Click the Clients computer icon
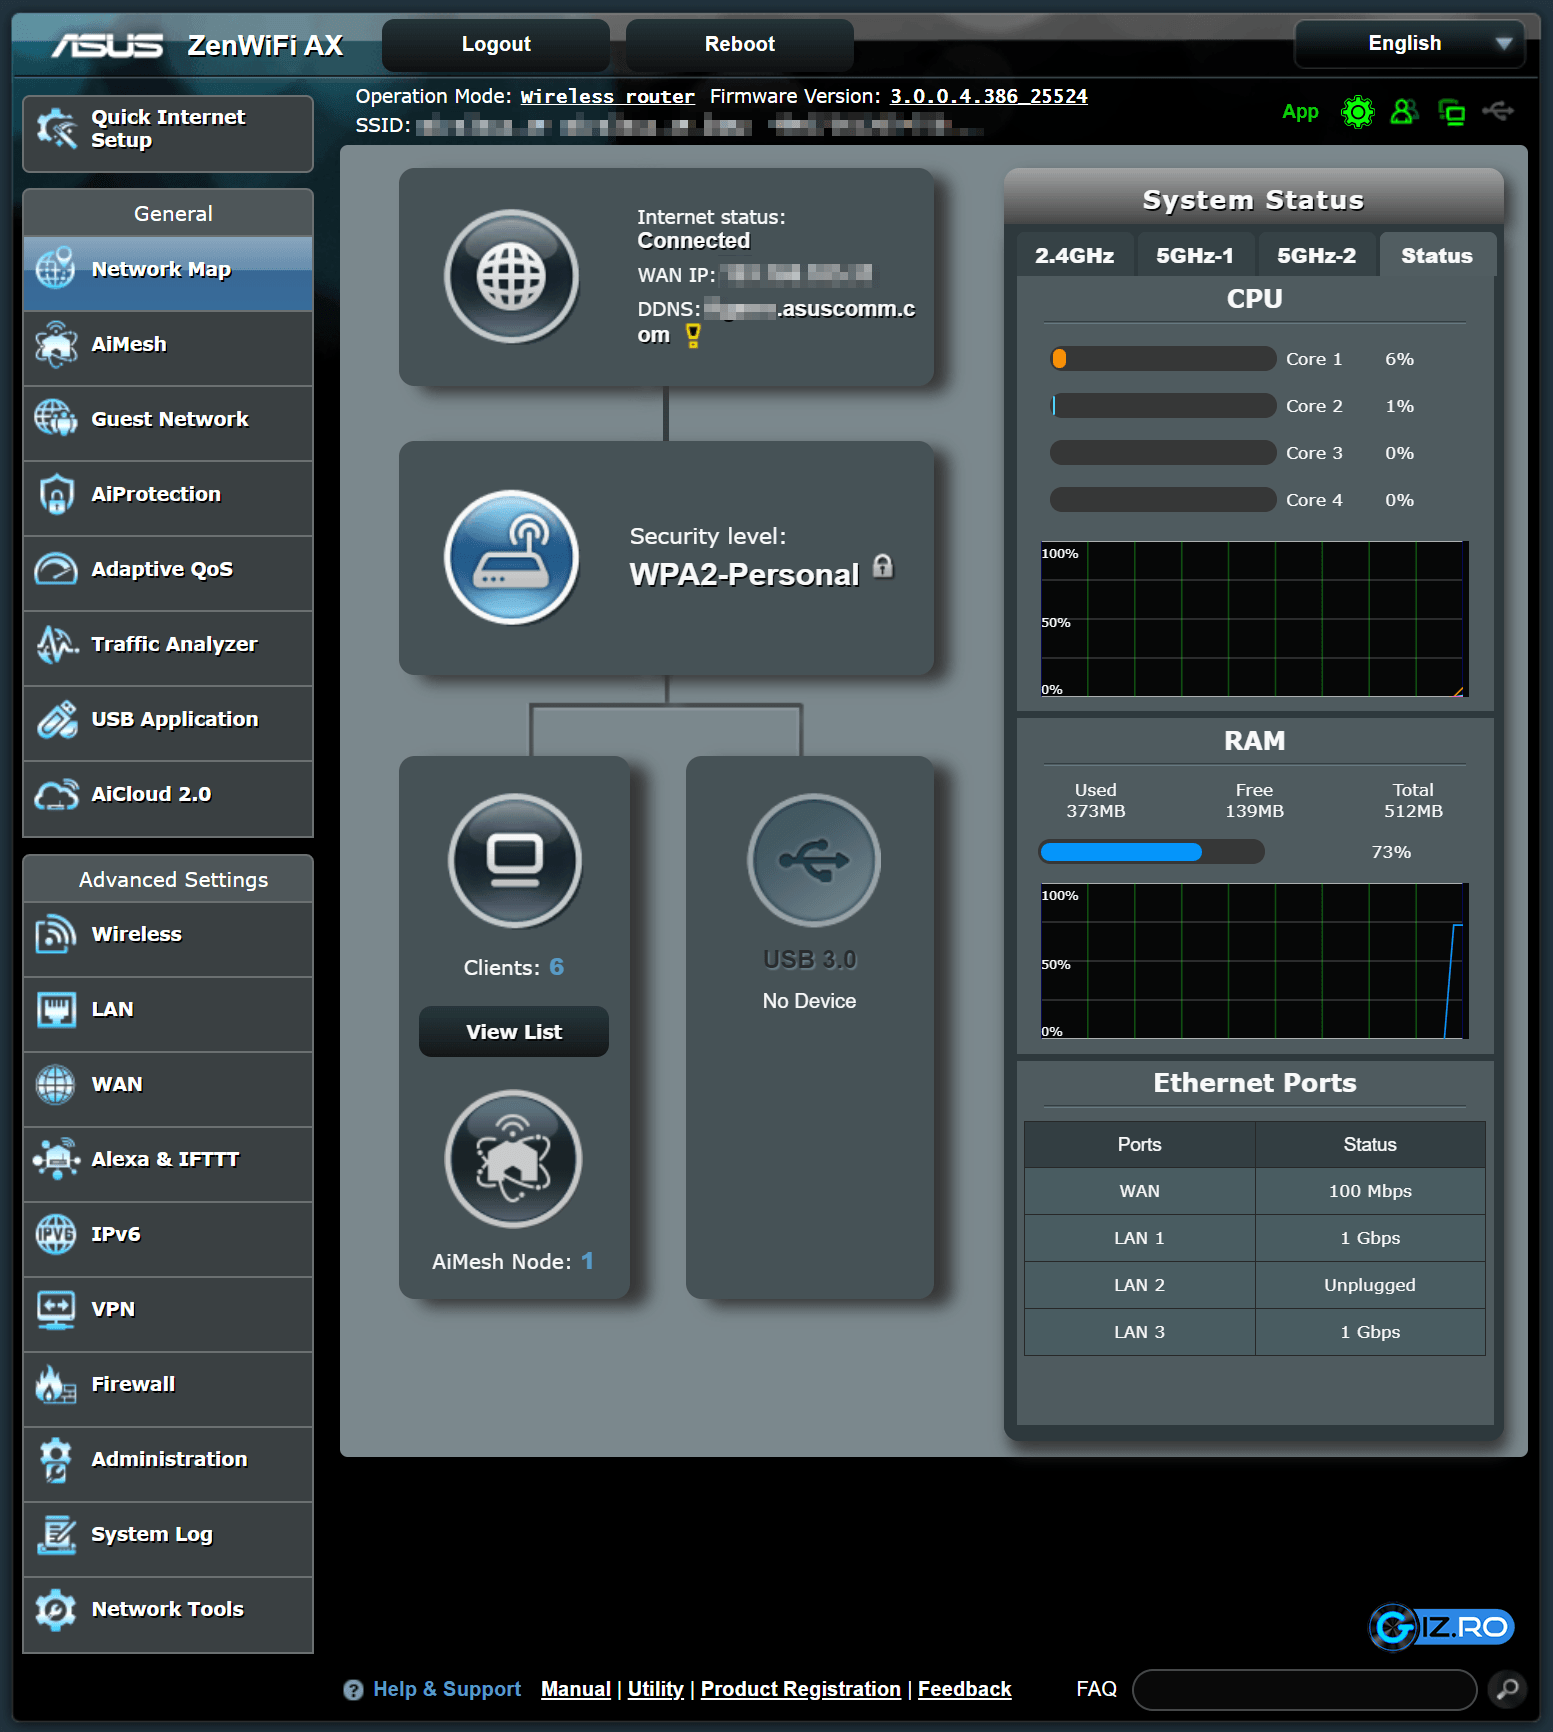This screenshot has width=1553, height=1732. 514,860
